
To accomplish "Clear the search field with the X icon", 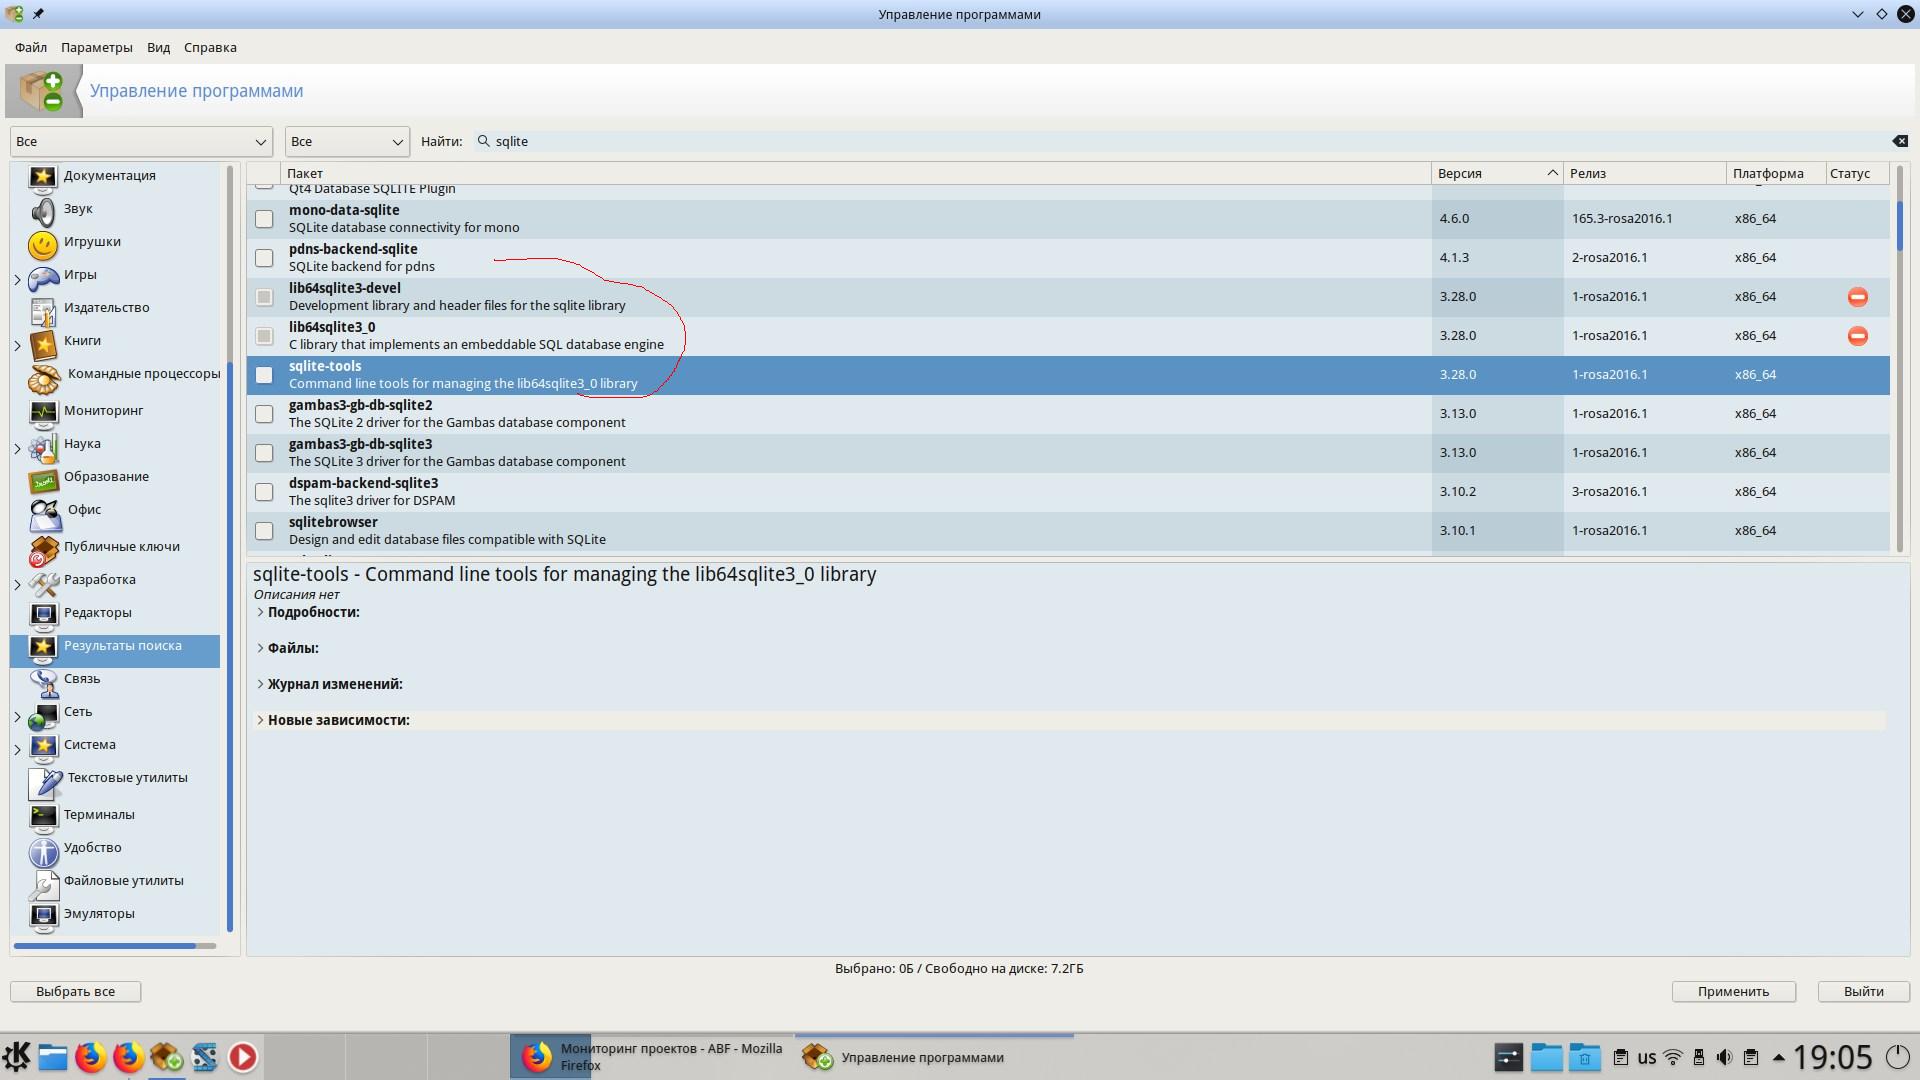I will click(x=1899, y=141).
